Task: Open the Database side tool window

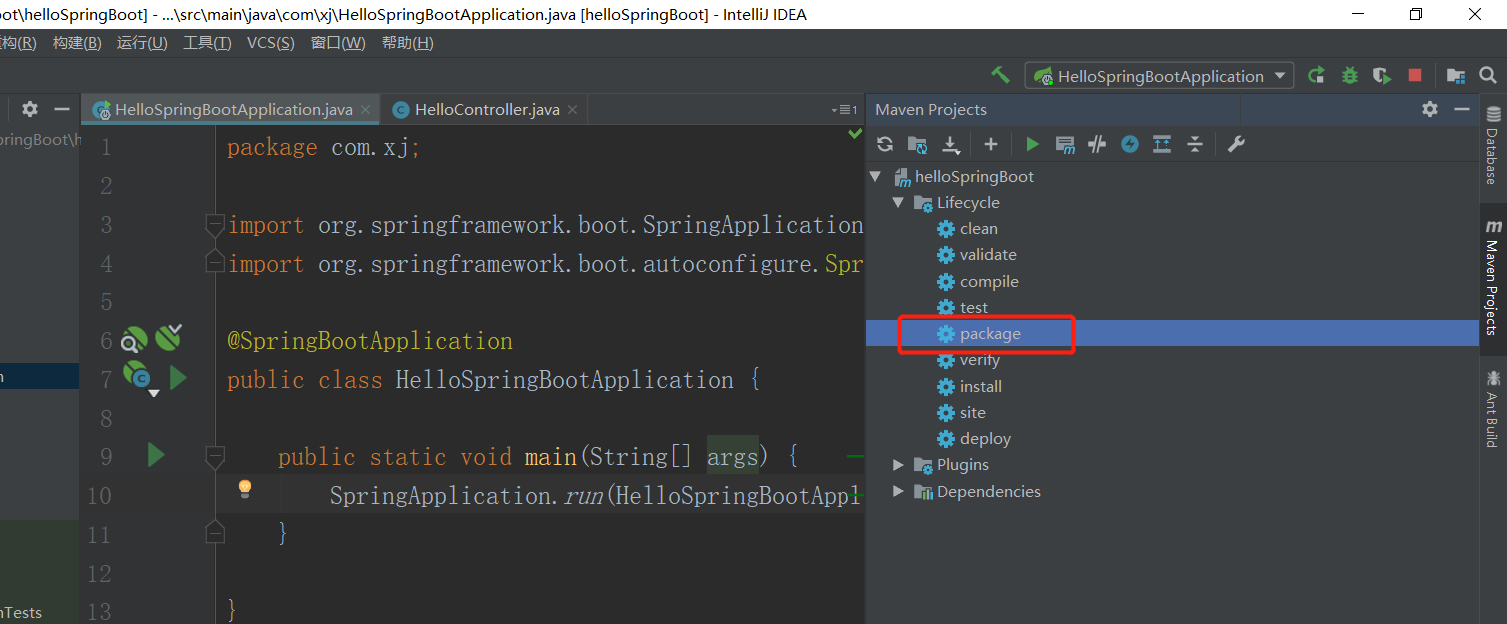Action: pos(1492,145)
